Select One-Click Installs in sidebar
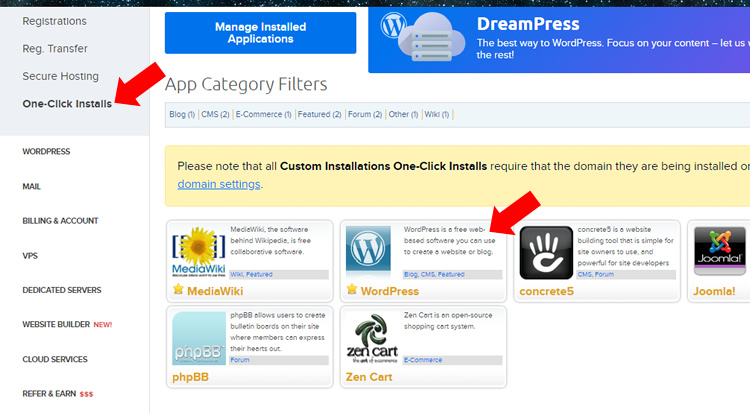The height and width of the screenshot is (413, 750). point(67,104)
